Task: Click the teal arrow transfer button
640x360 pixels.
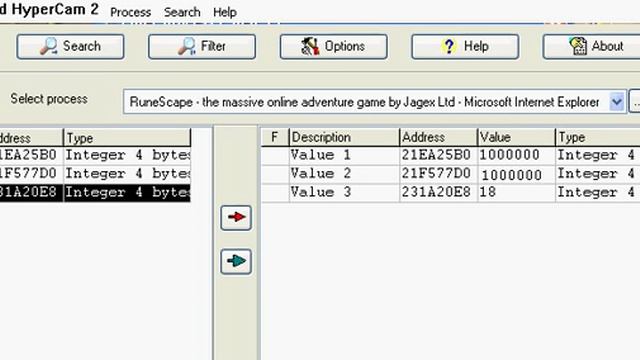Action: click(236, 262)
